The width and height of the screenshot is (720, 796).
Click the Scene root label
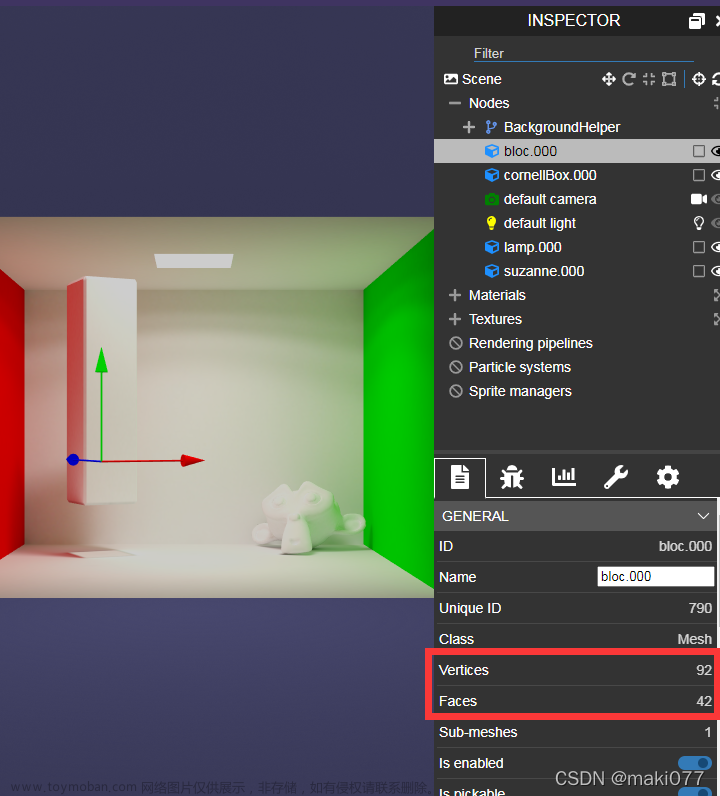pyautogui.click(x=481, y=79)
